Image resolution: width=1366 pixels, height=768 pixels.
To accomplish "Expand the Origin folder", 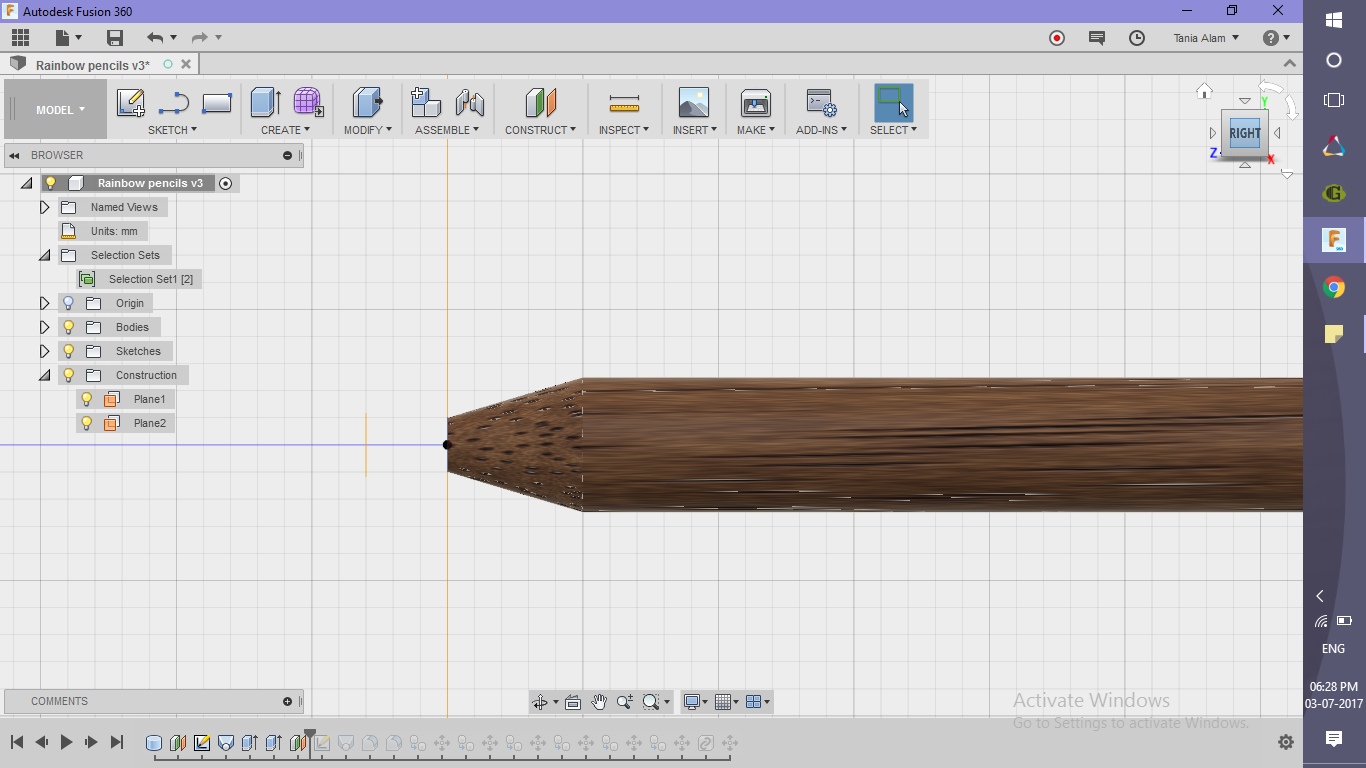I will tap(44, 303).
